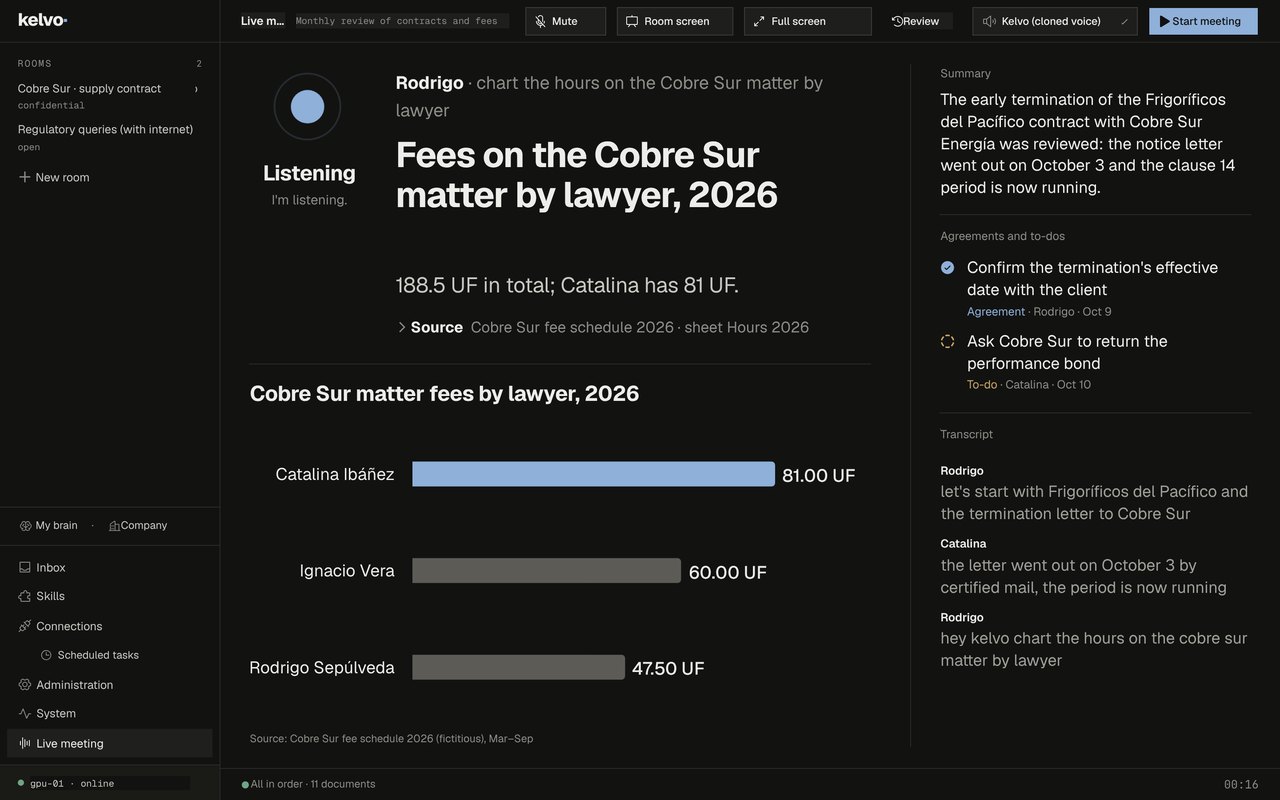Click the Connections plug icon
Viewport: 1280px width, 800px height.
tap(25, 626)
